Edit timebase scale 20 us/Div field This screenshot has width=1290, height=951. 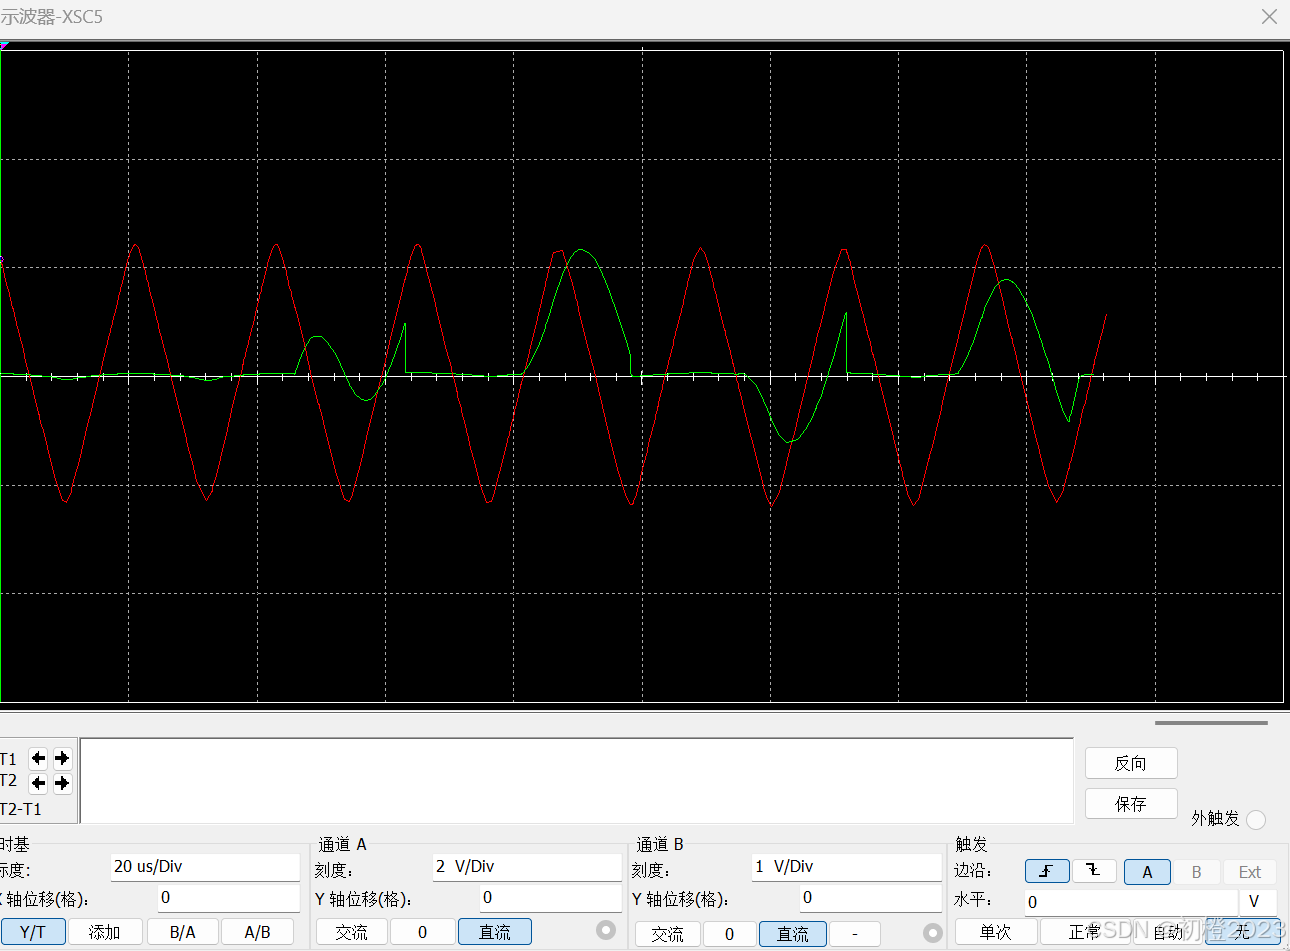pos(204,867)
